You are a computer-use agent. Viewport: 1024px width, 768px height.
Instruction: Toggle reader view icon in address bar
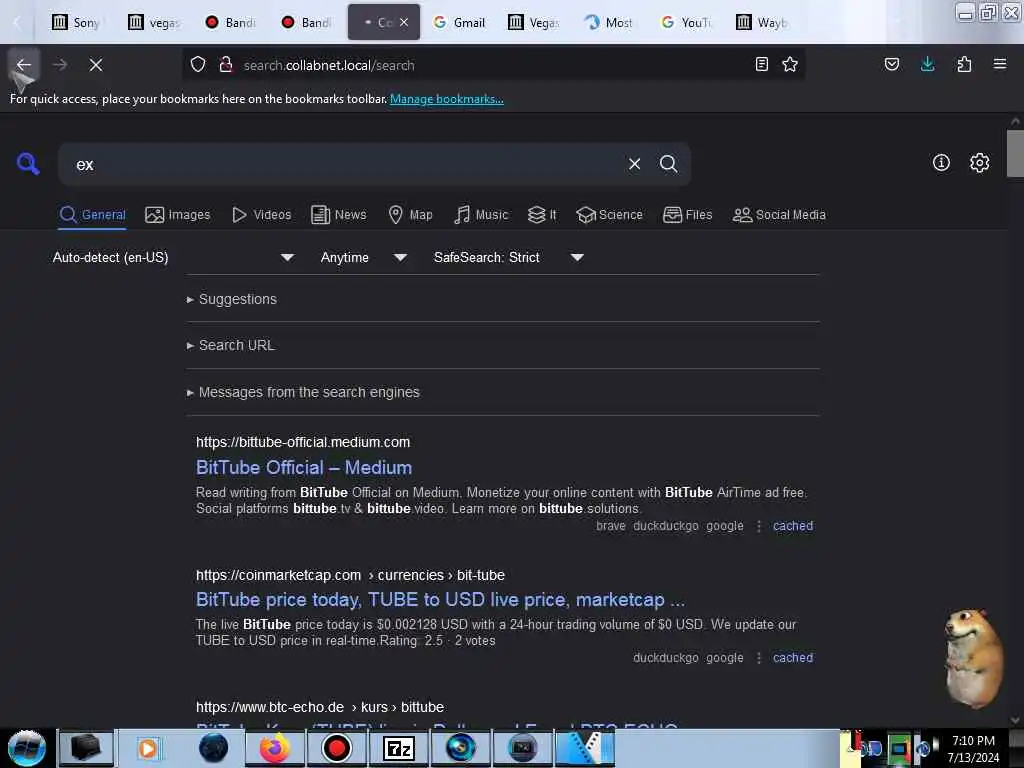tap(761, 64)
